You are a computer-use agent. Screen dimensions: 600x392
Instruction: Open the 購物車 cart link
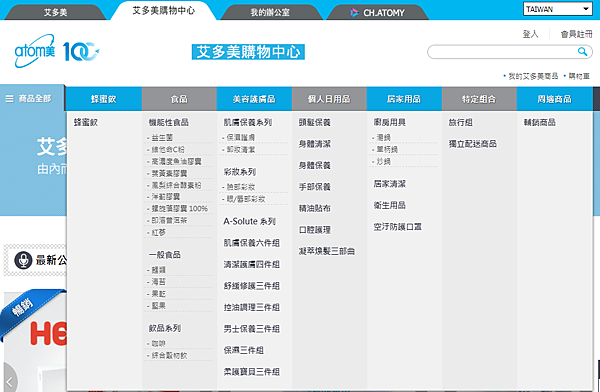tap(579, 76)
